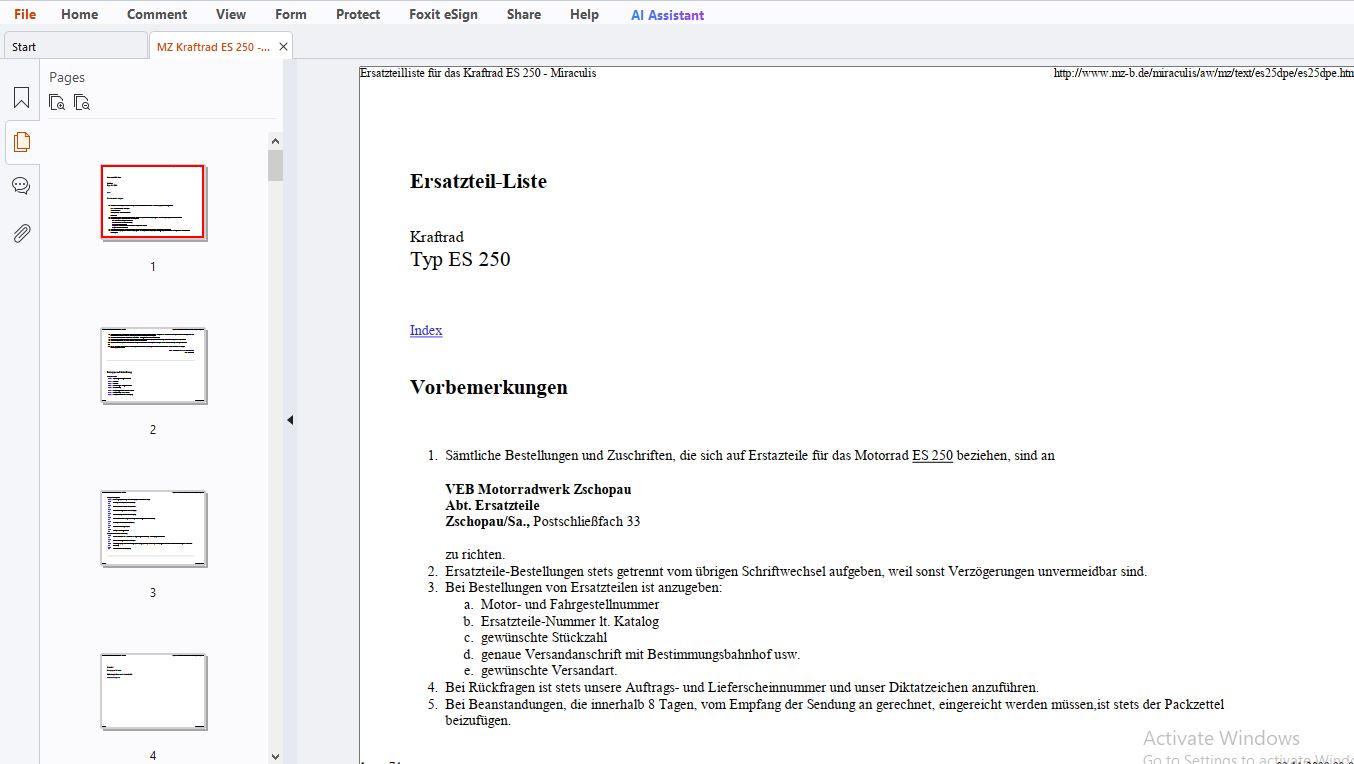Enlarge page thumbnails icon
Screen dimensions: 1354x764
pyautogui.click(x=57, y=102)
